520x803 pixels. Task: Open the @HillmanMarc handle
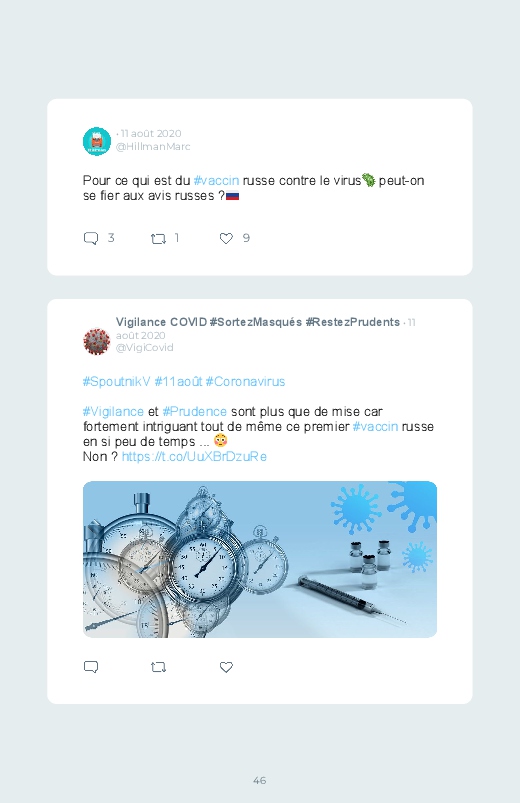click(x=153, y=146)
